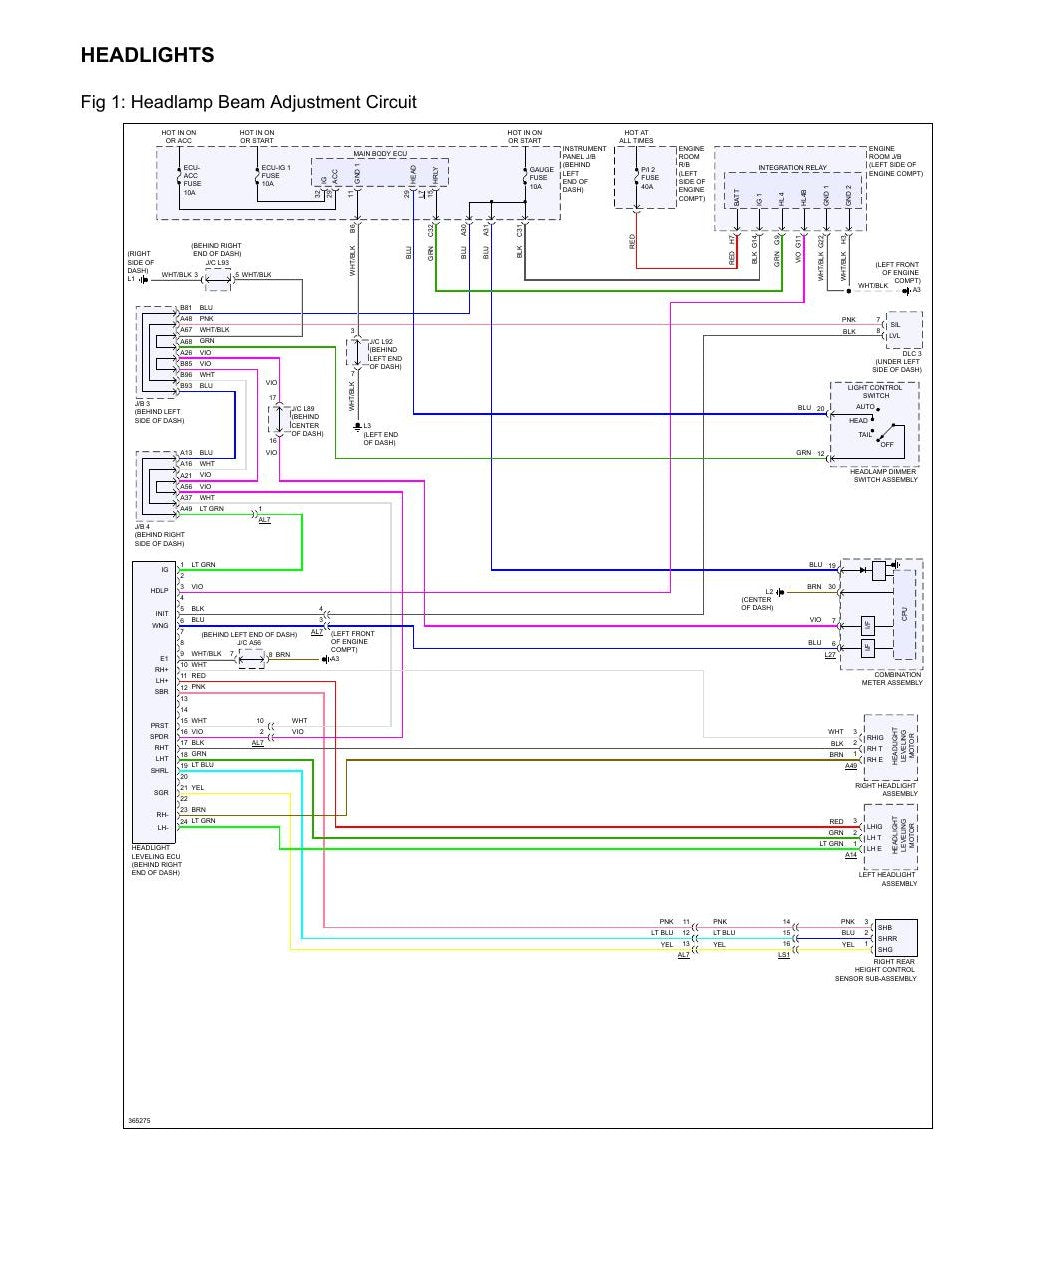Click LVL terminal in DLC 3
The image size is (1038, 1287).
click(x=895, y=336)
